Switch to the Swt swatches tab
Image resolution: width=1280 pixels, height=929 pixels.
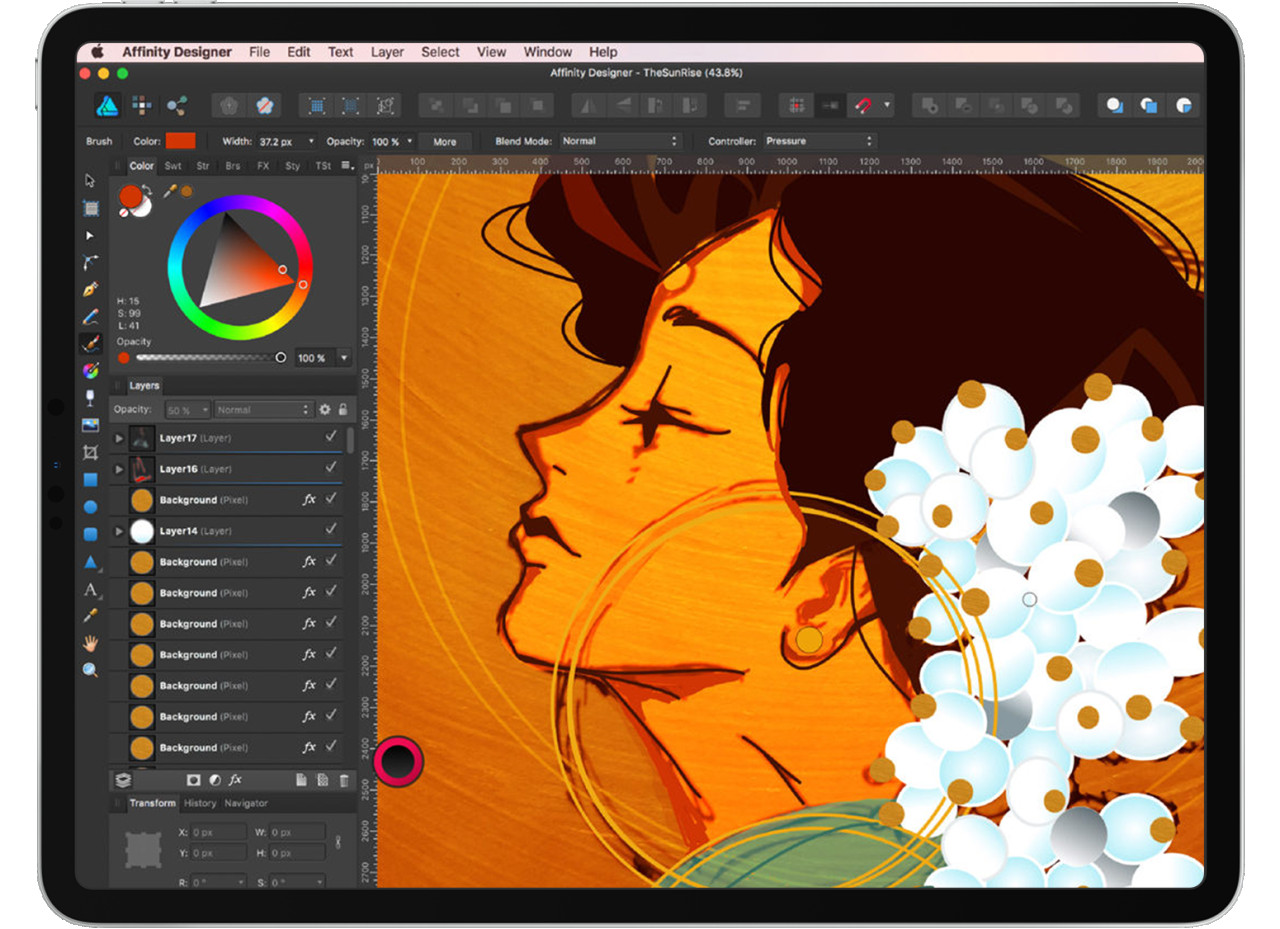(173, 166)
